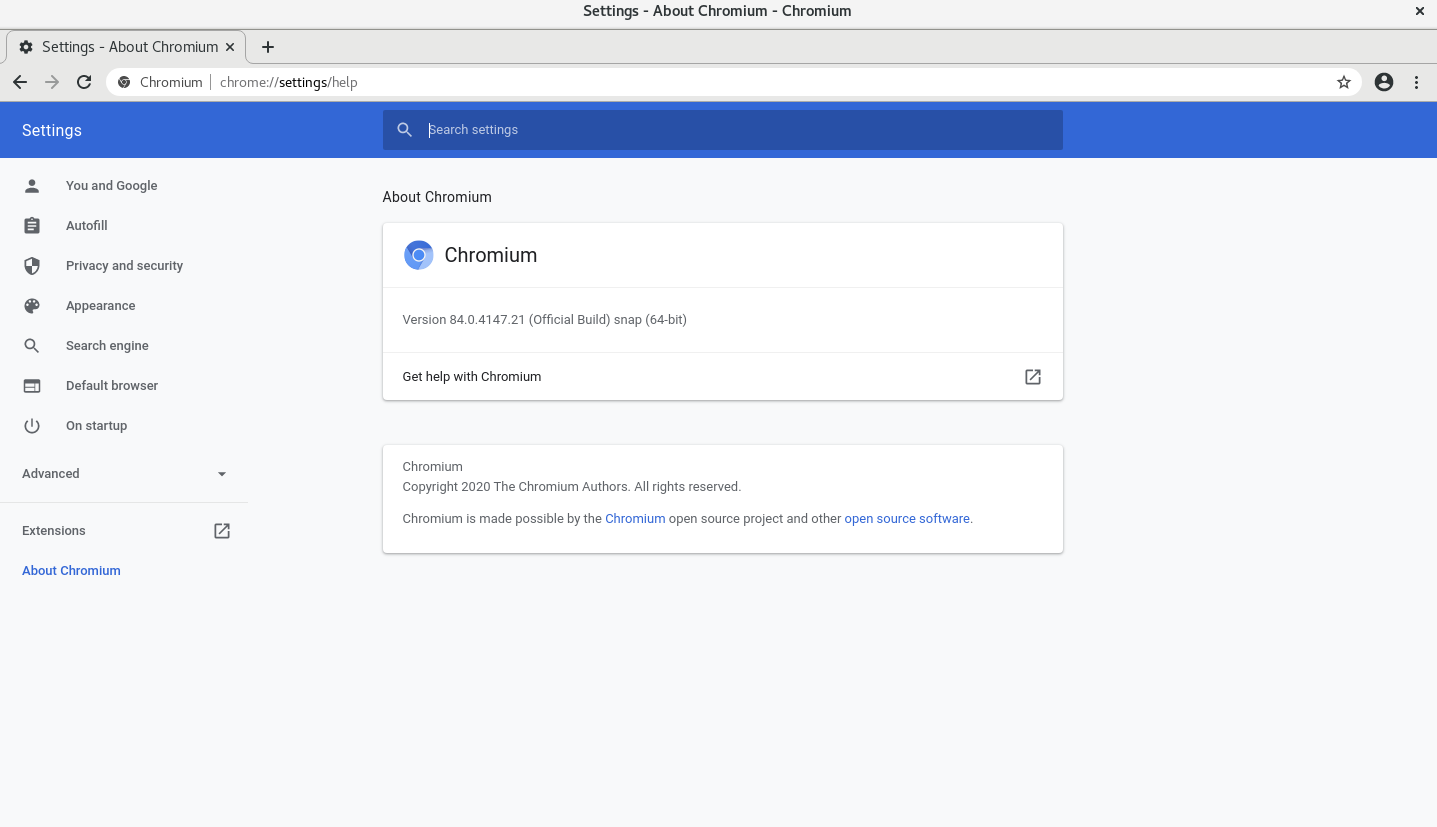Open On startup settings
This screenshot has width=1437, height=827.
96,425
